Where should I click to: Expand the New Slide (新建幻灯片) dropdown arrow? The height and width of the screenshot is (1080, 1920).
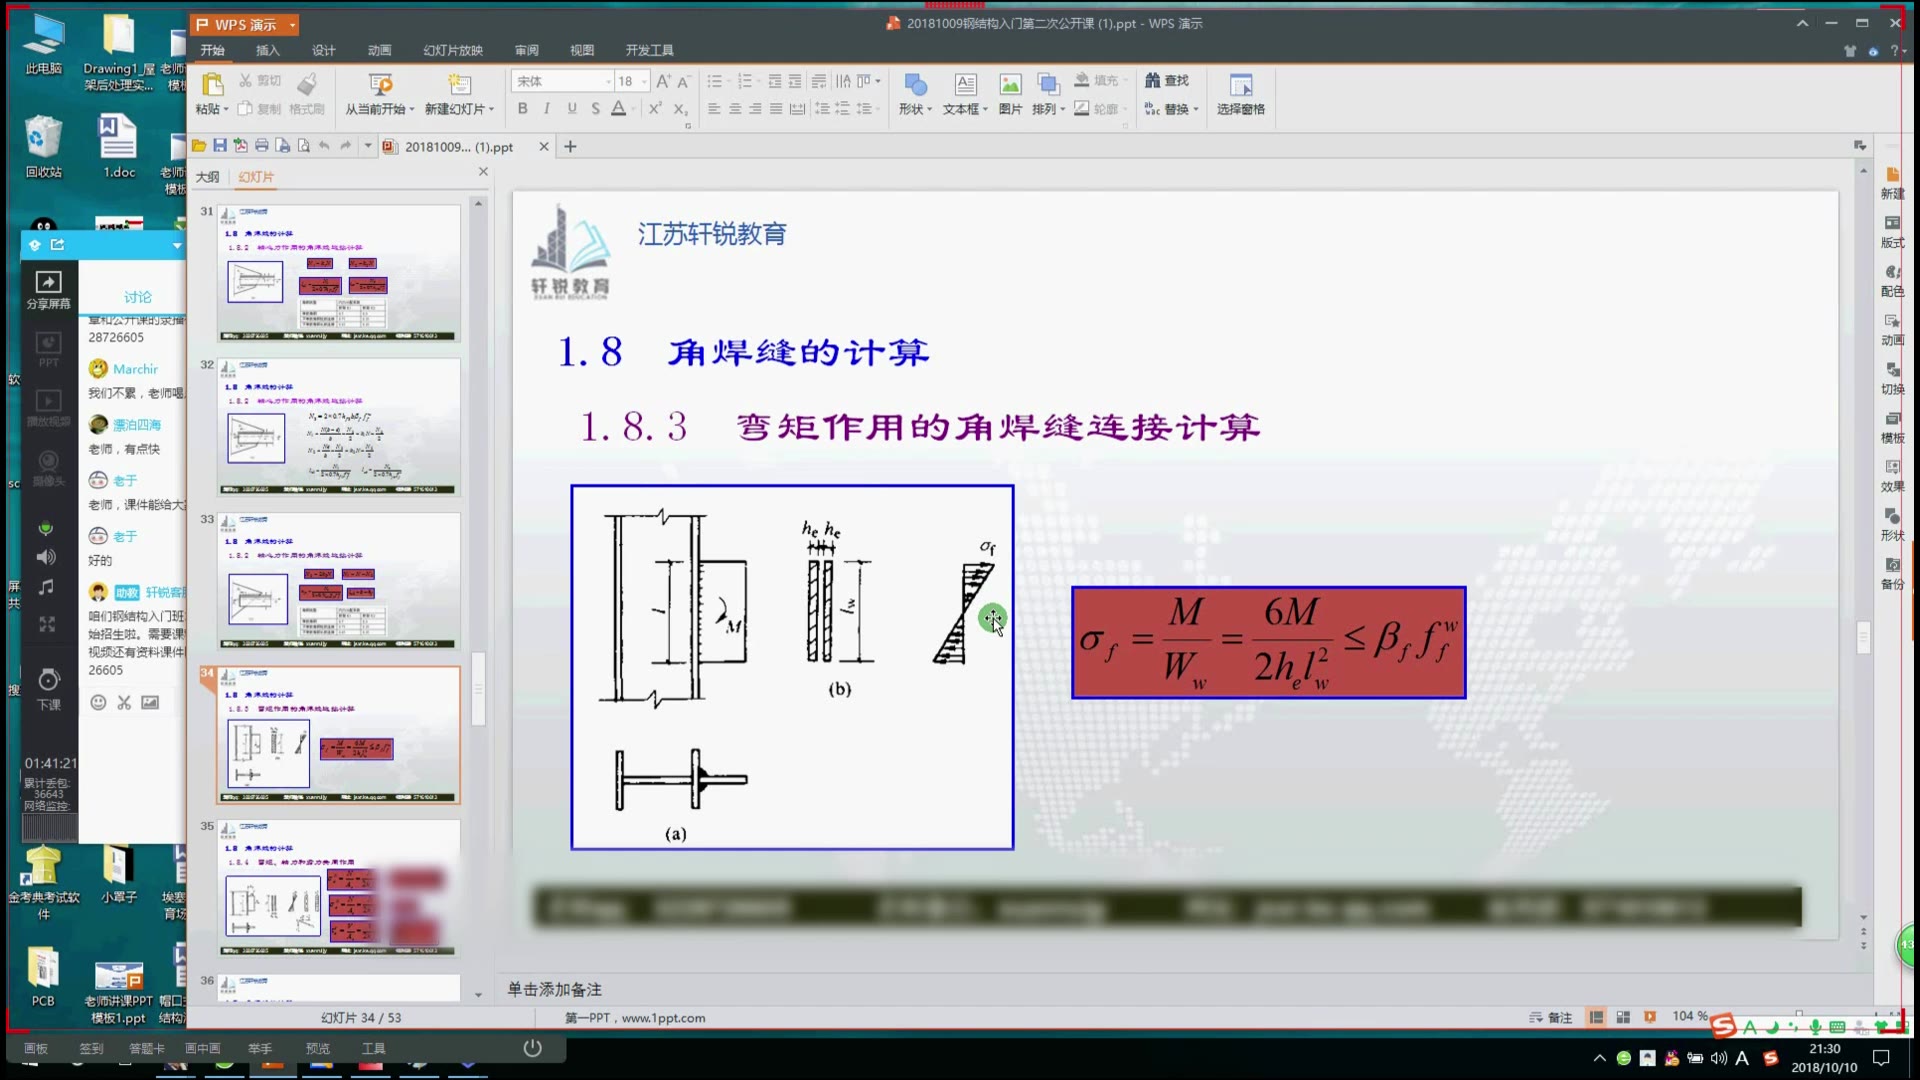click(x=491, y=109)
